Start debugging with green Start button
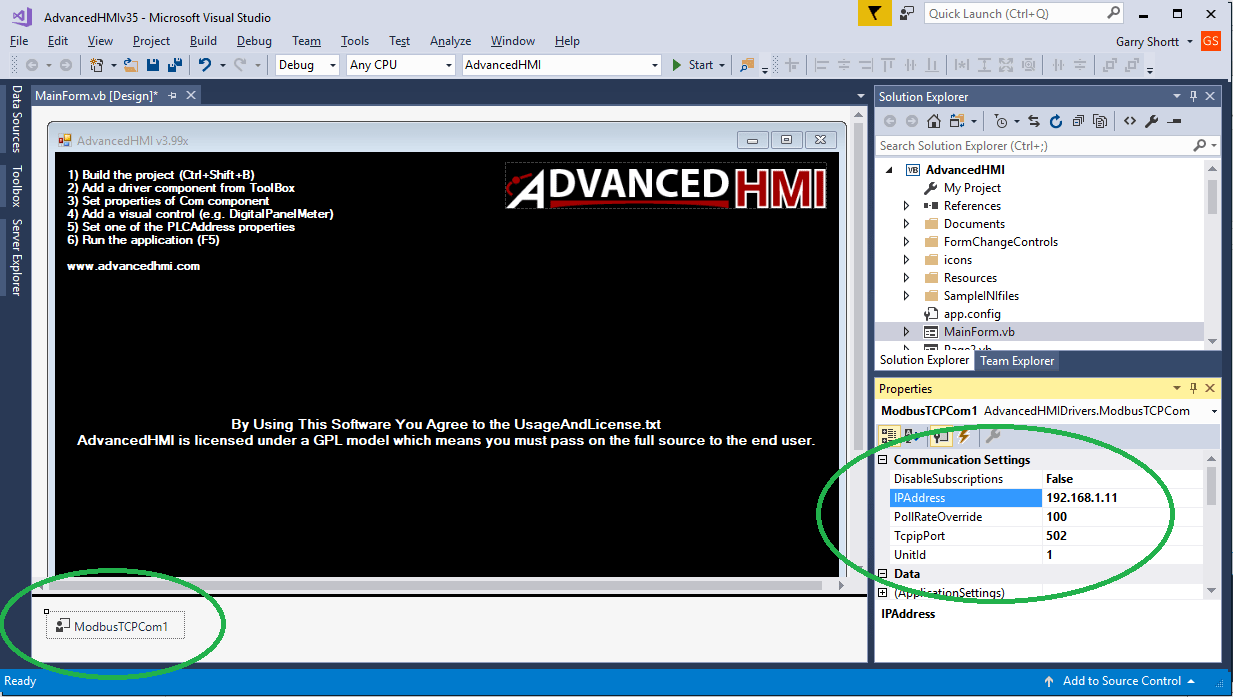This screenshot has width=1233, height=697. click(692, 65)
